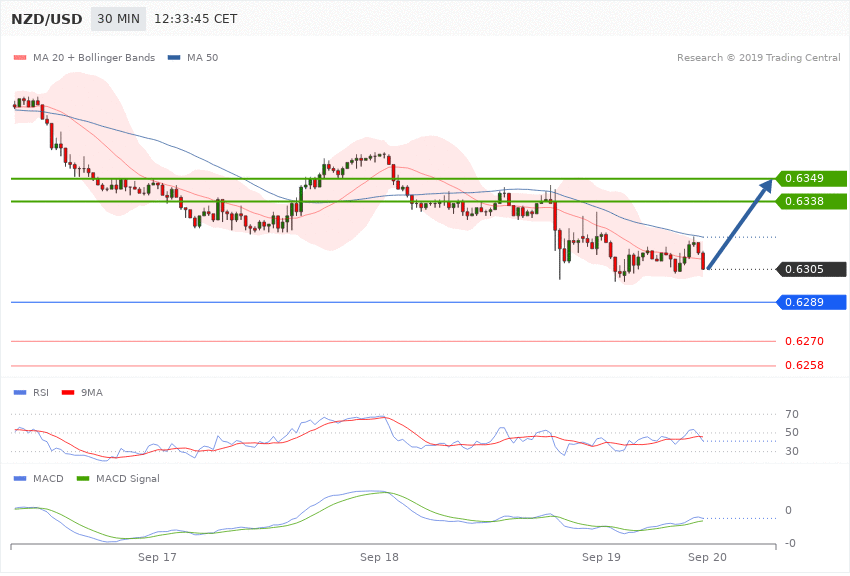Viewport: 850px width, 576px height.
Task: Click the RSI legend blue swatch
Action: (20, 392)
